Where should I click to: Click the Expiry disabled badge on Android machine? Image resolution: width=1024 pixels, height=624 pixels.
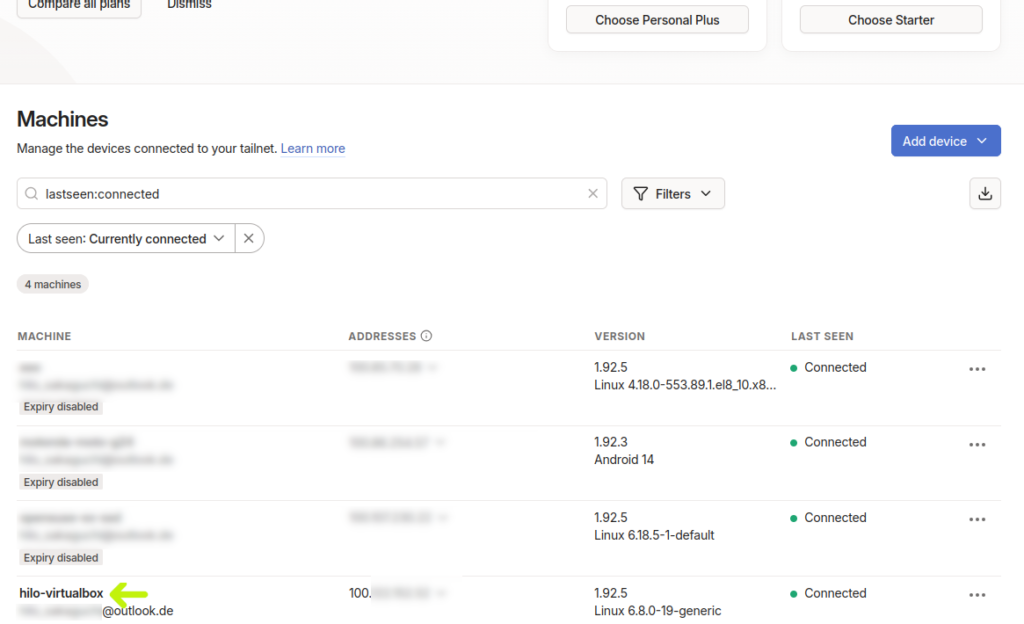pos(61,482)
